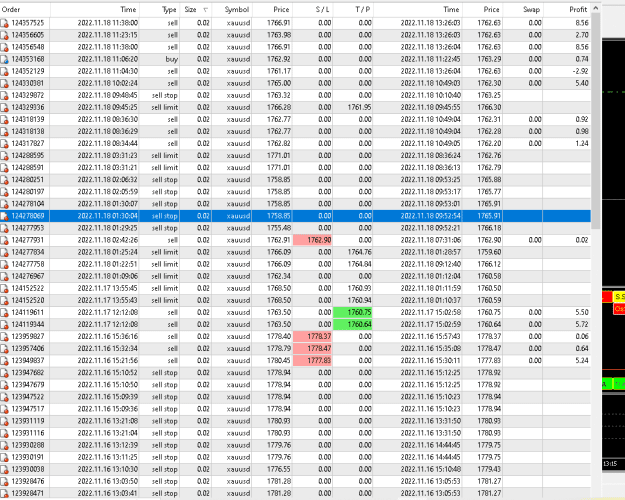Click the order icon for order 124352129
Viewport: 625px width, 500px height.
[4, 71]
